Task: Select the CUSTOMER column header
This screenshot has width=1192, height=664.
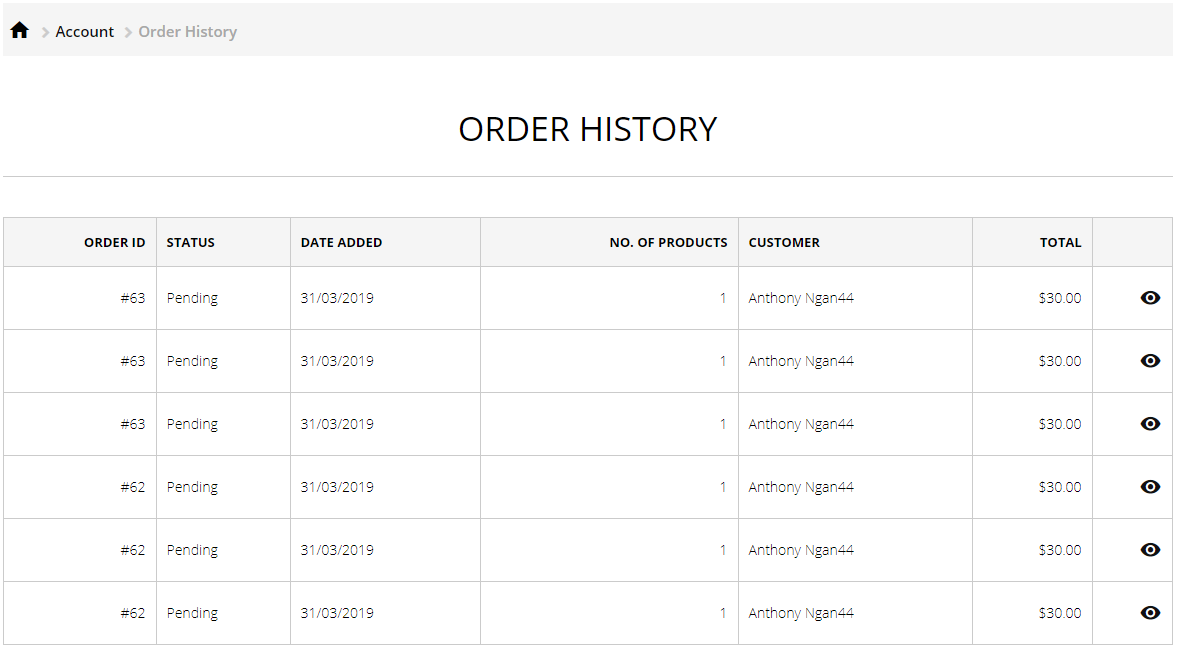Action: click(784, 243)
